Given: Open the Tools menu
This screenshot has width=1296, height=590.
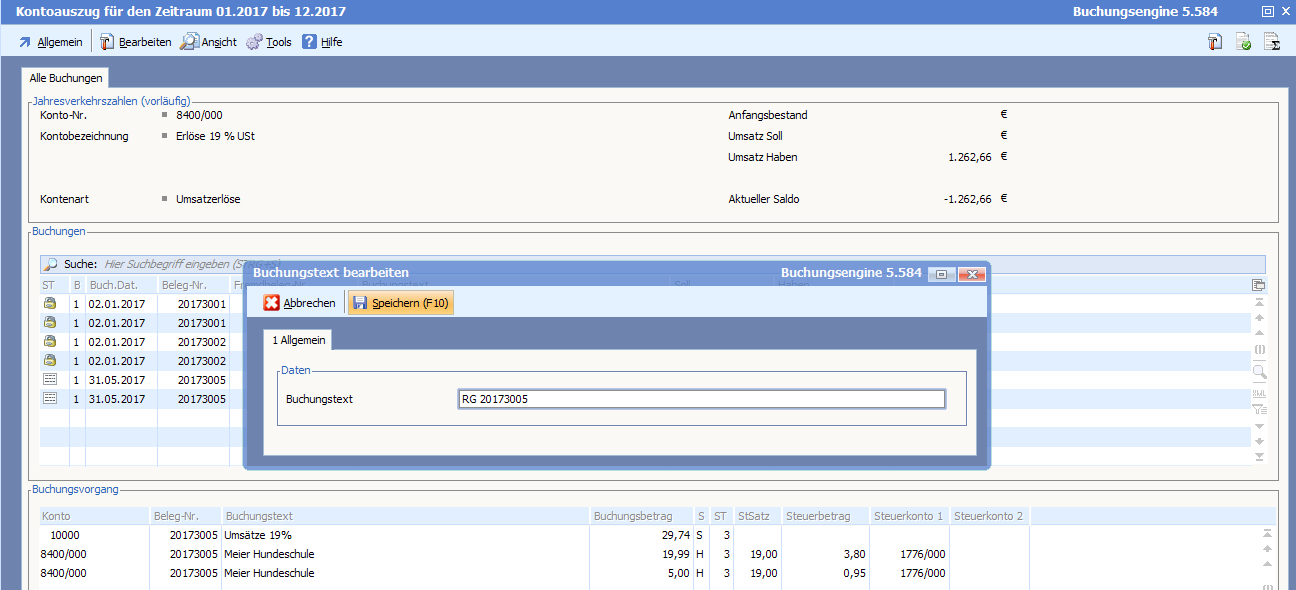Looking at the screenshot, I should 269,42.
